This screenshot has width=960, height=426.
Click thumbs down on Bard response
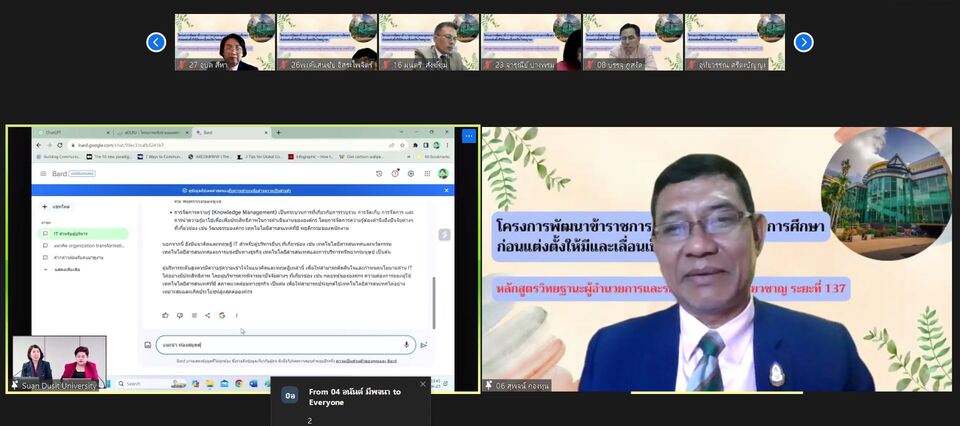tap(179, 315)
